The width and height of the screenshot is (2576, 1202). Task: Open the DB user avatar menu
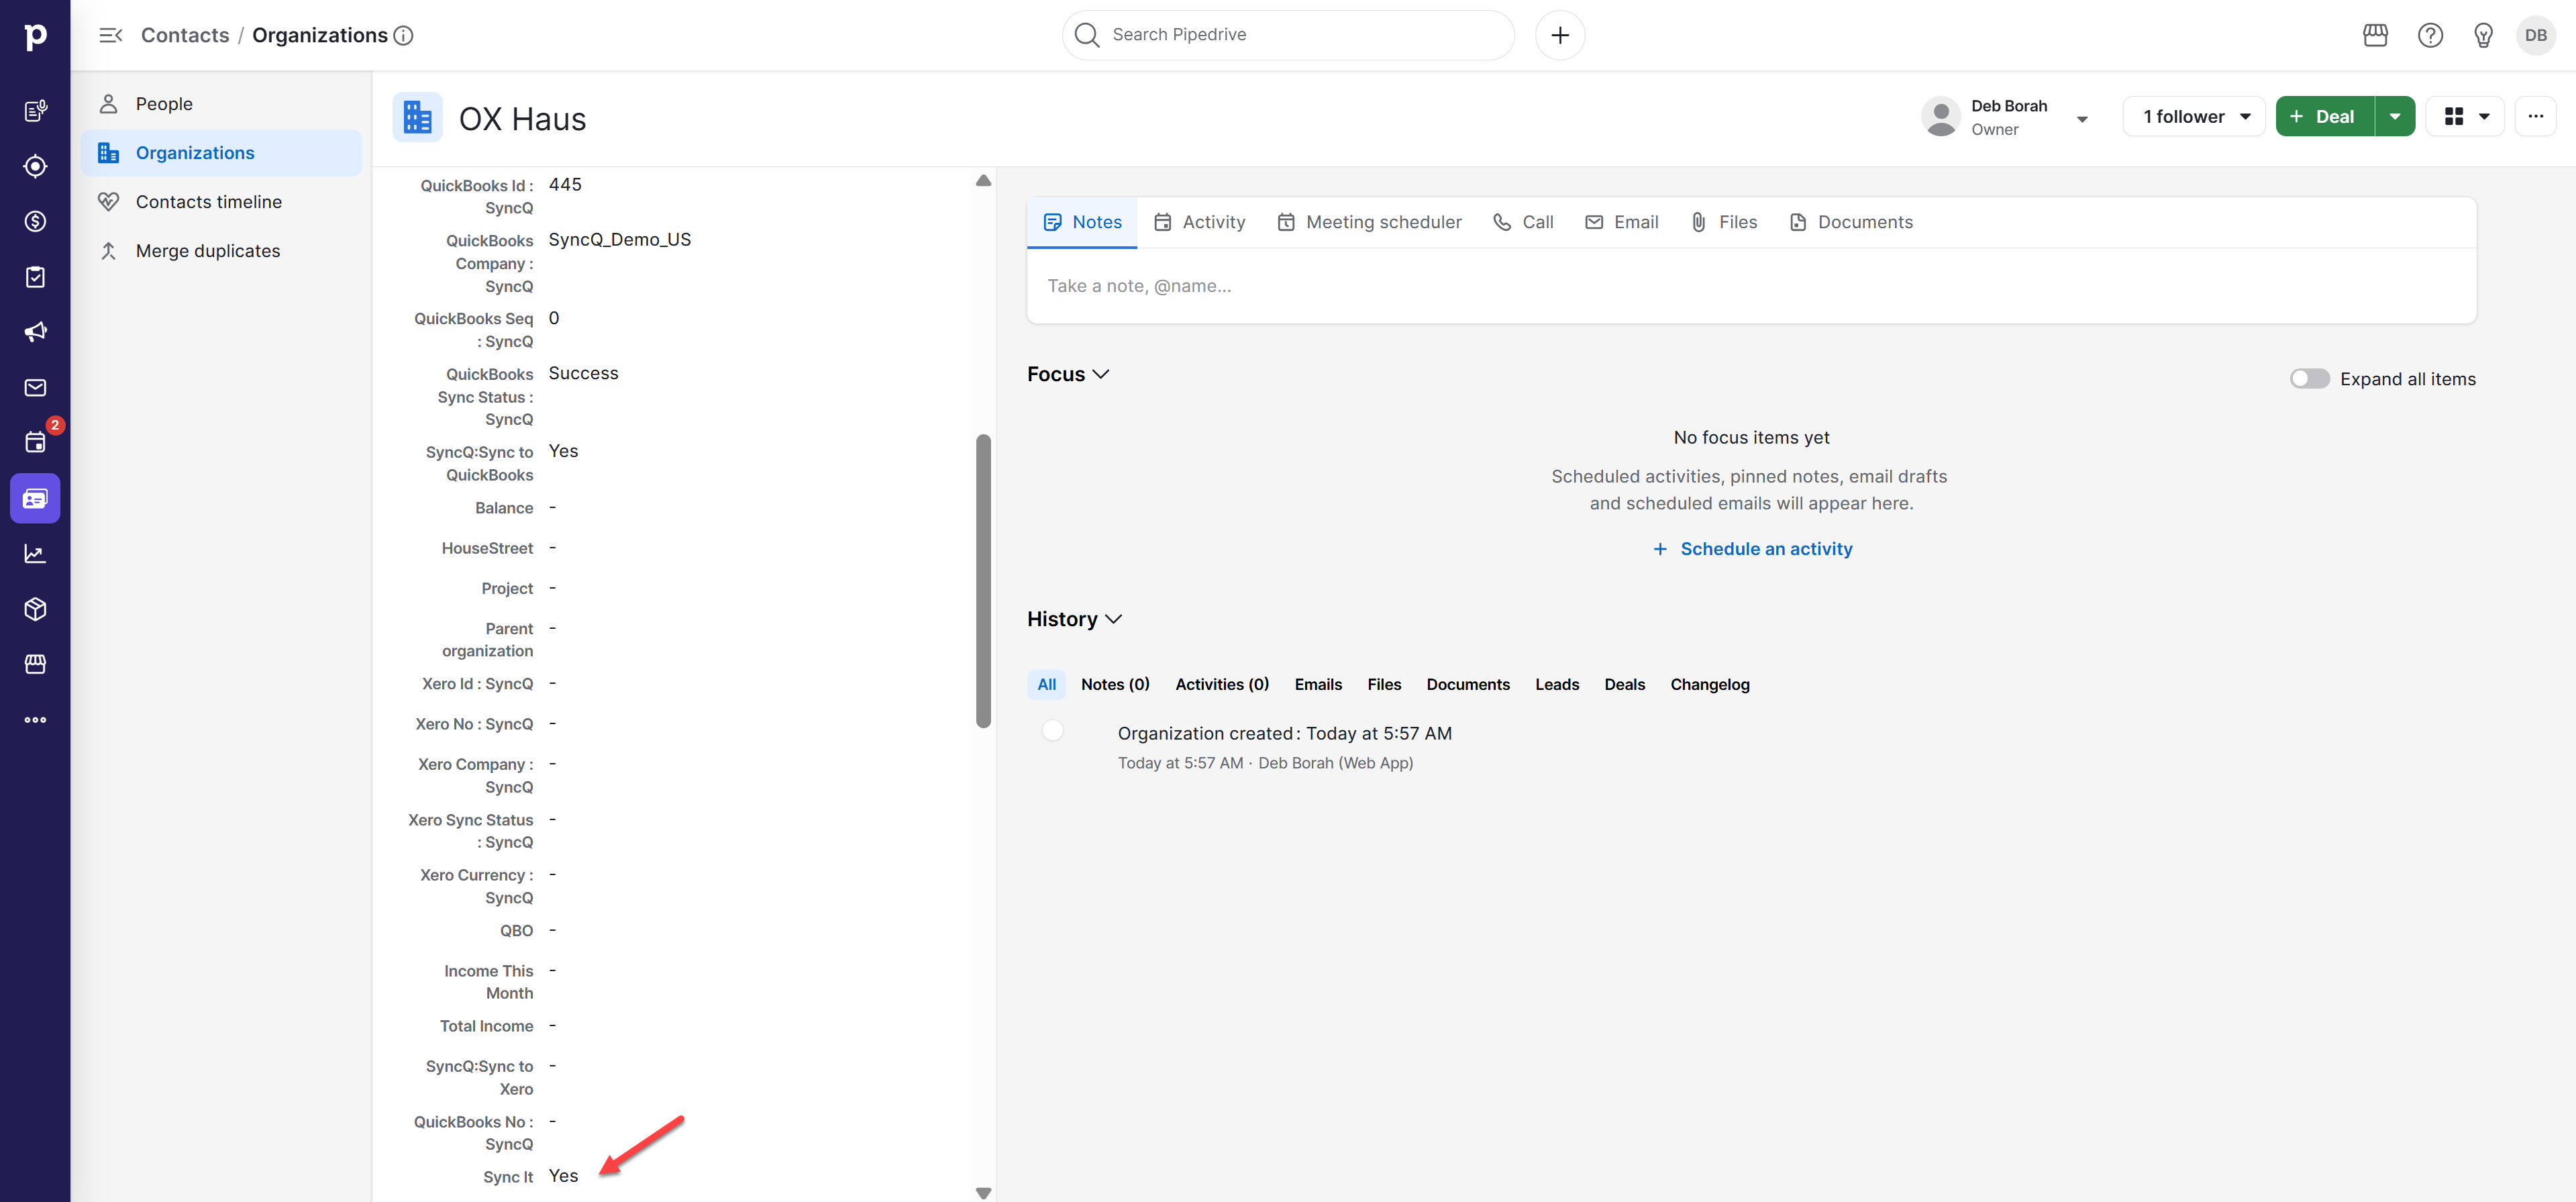coord(2535,36)
